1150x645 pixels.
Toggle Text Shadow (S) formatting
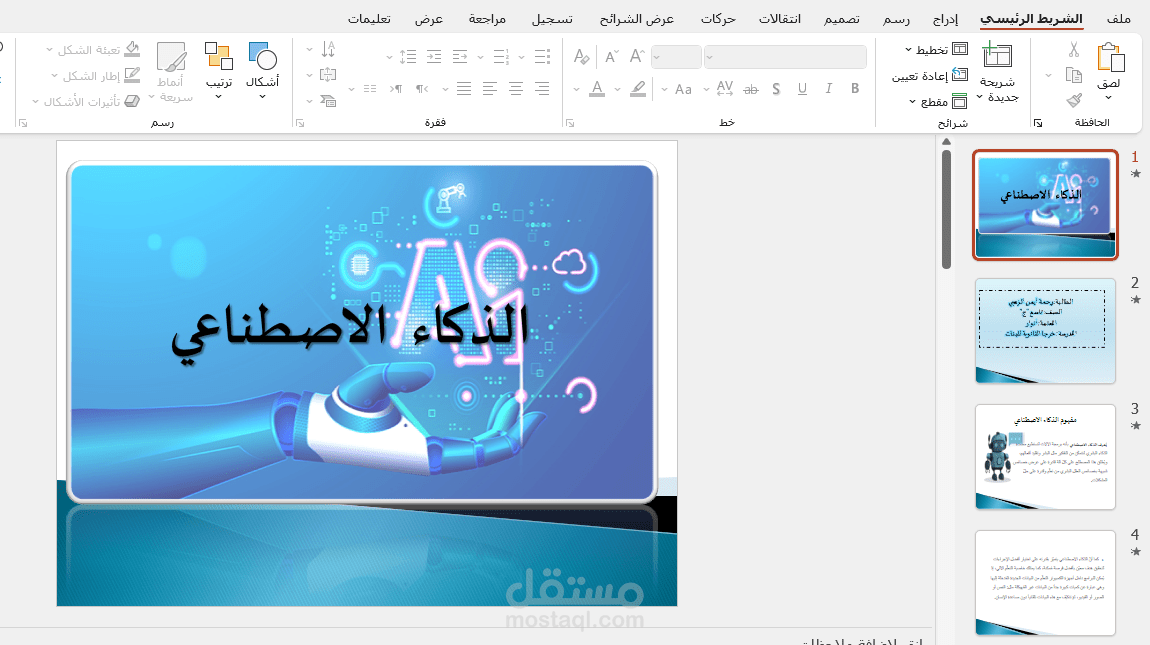click(x=776, y=89)
